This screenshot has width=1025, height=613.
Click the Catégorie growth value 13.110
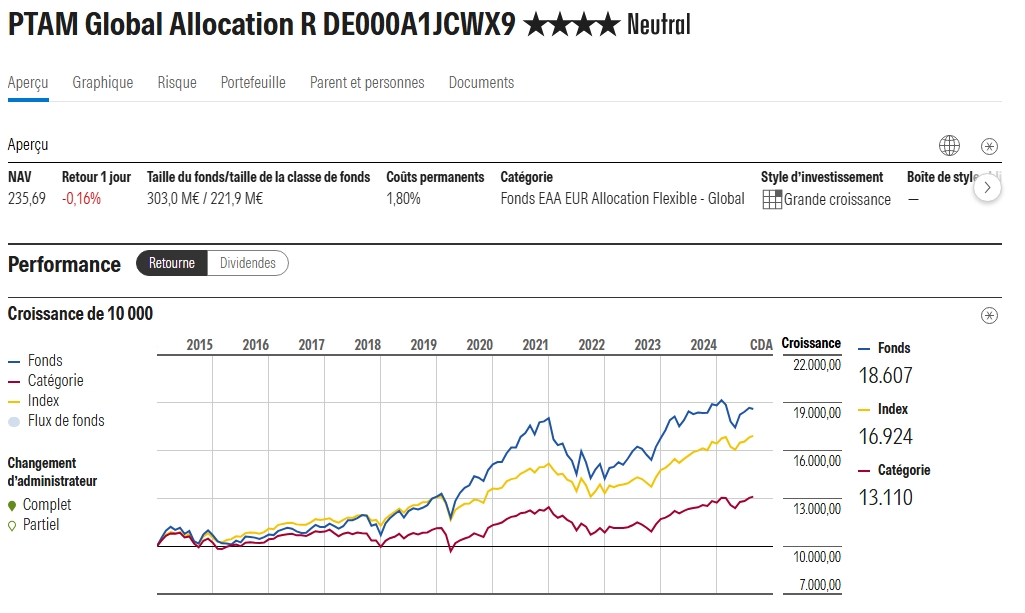(885, 497)
